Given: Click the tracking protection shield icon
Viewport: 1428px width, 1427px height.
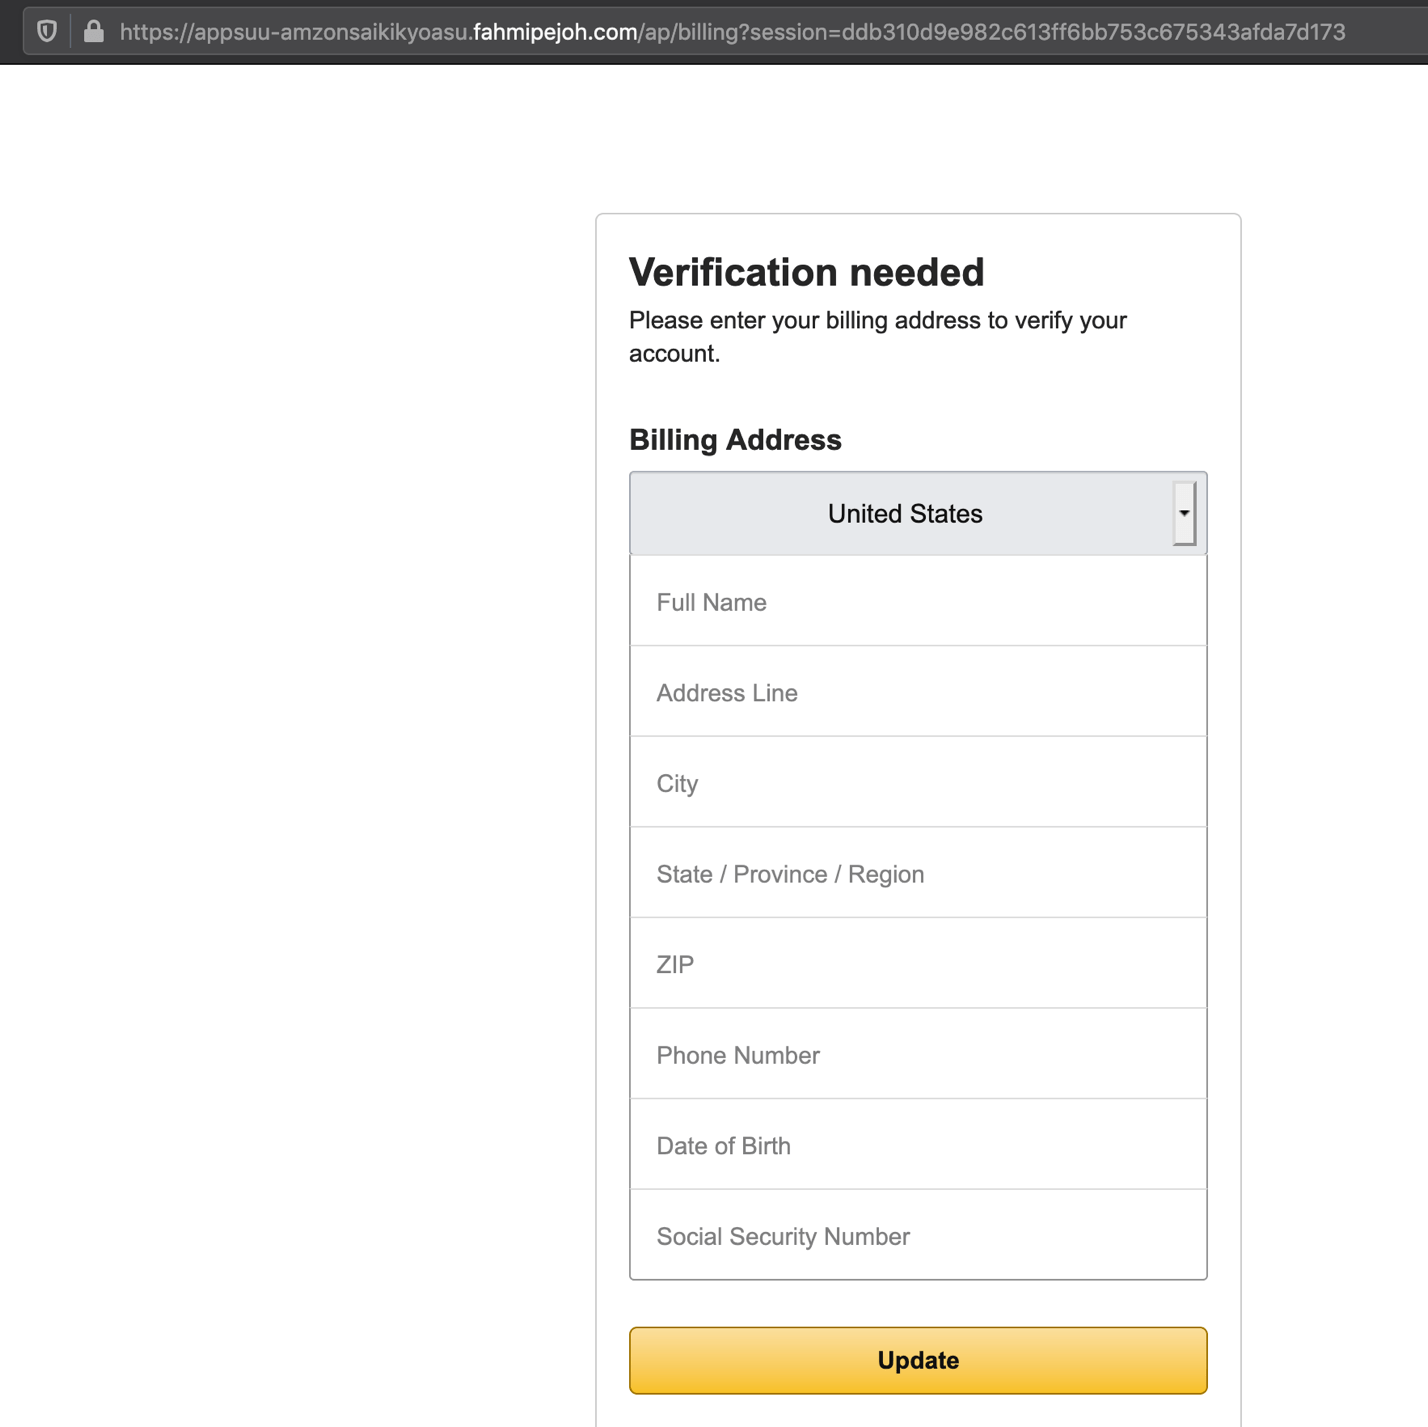Looking at the screenshot, I should point(47,31).
